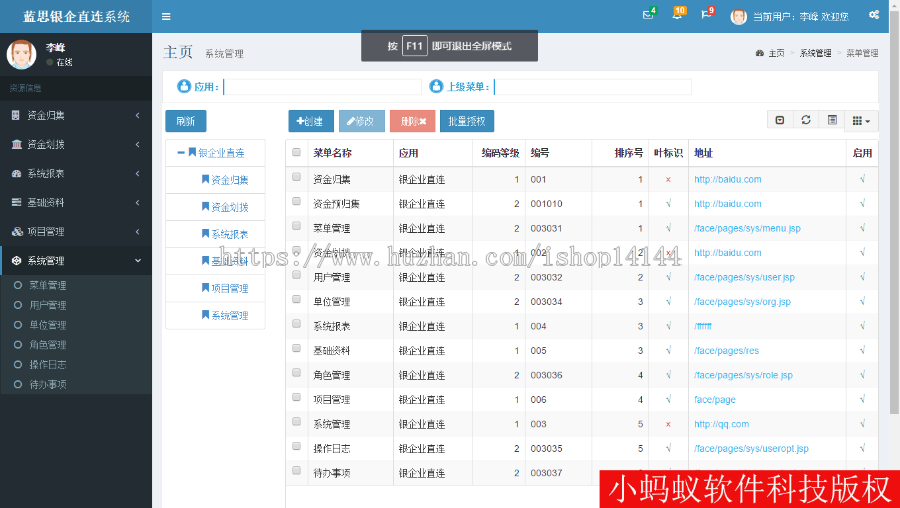Toggle sidebar with hamburger menu icon
900x508 pixels.
coord(166,17)
